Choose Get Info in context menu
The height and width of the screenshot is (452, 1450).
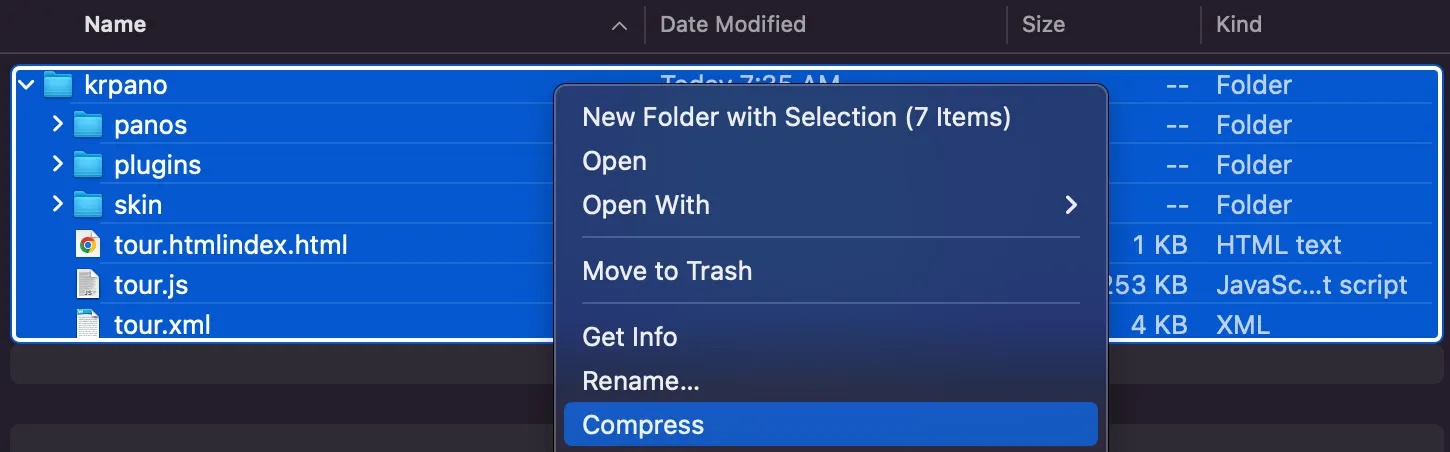630,337
